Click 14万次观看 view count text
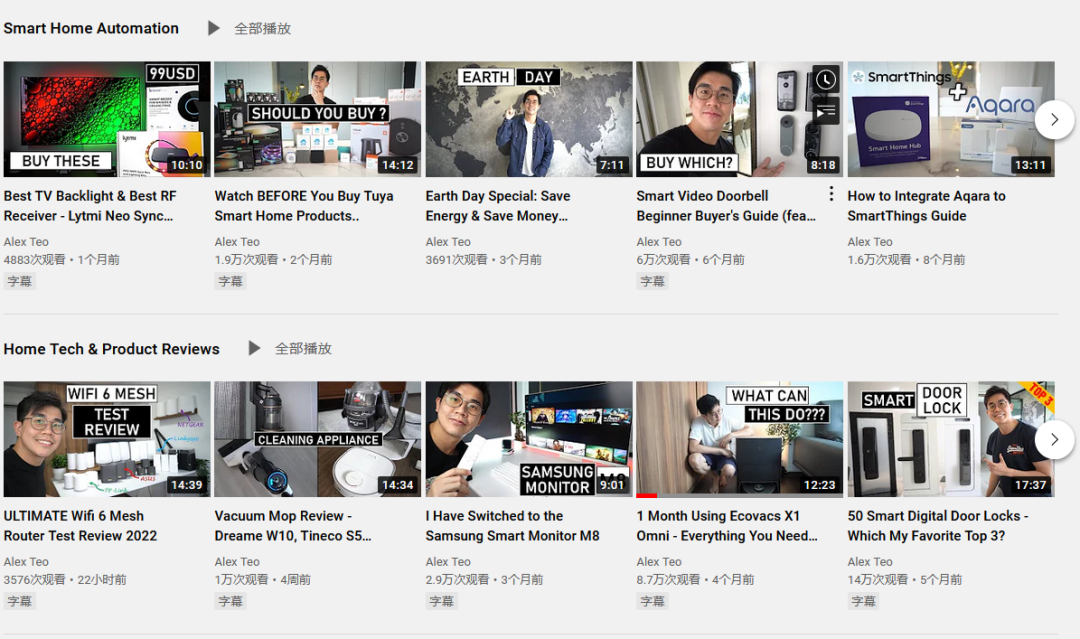 878,580
